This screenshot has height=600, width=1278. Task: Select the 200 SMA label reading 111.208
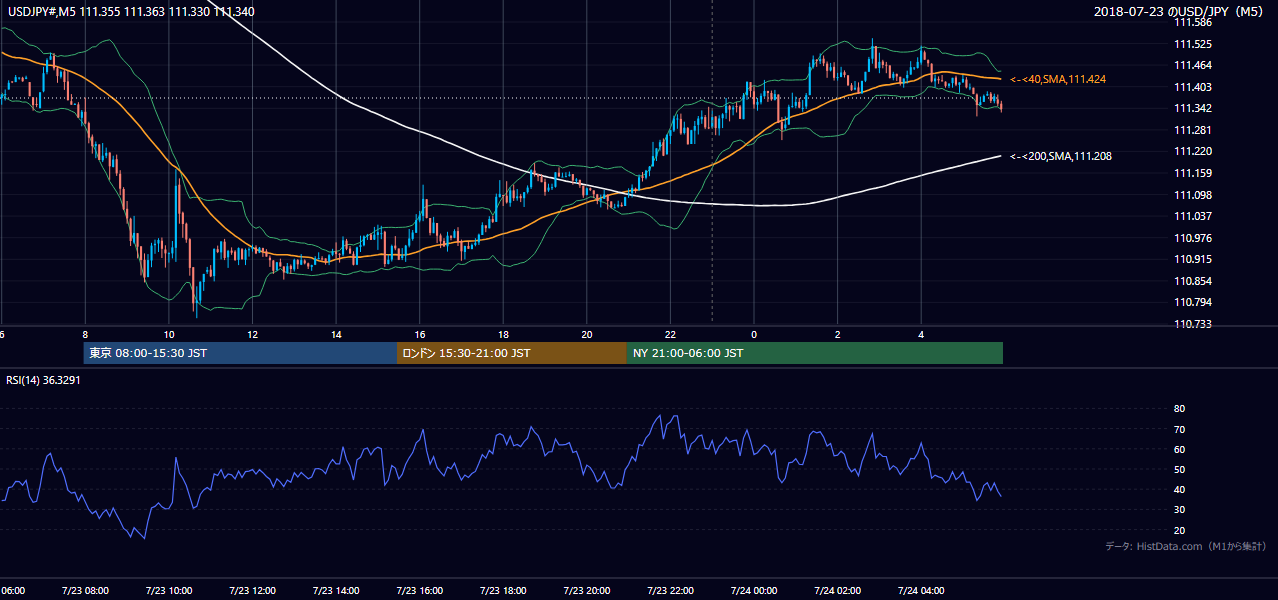click(1061, 156)
